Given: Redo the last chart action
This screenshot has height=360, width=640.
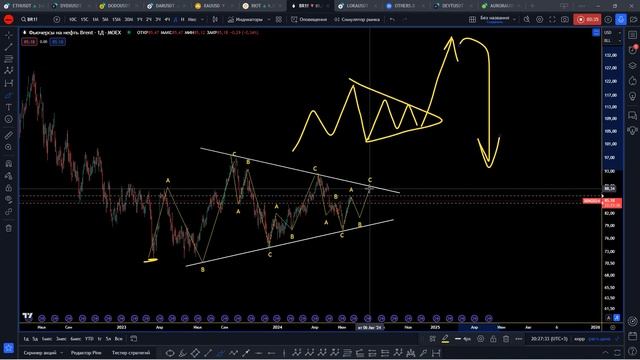Looking at the screenshot, I should click(405, 19).
